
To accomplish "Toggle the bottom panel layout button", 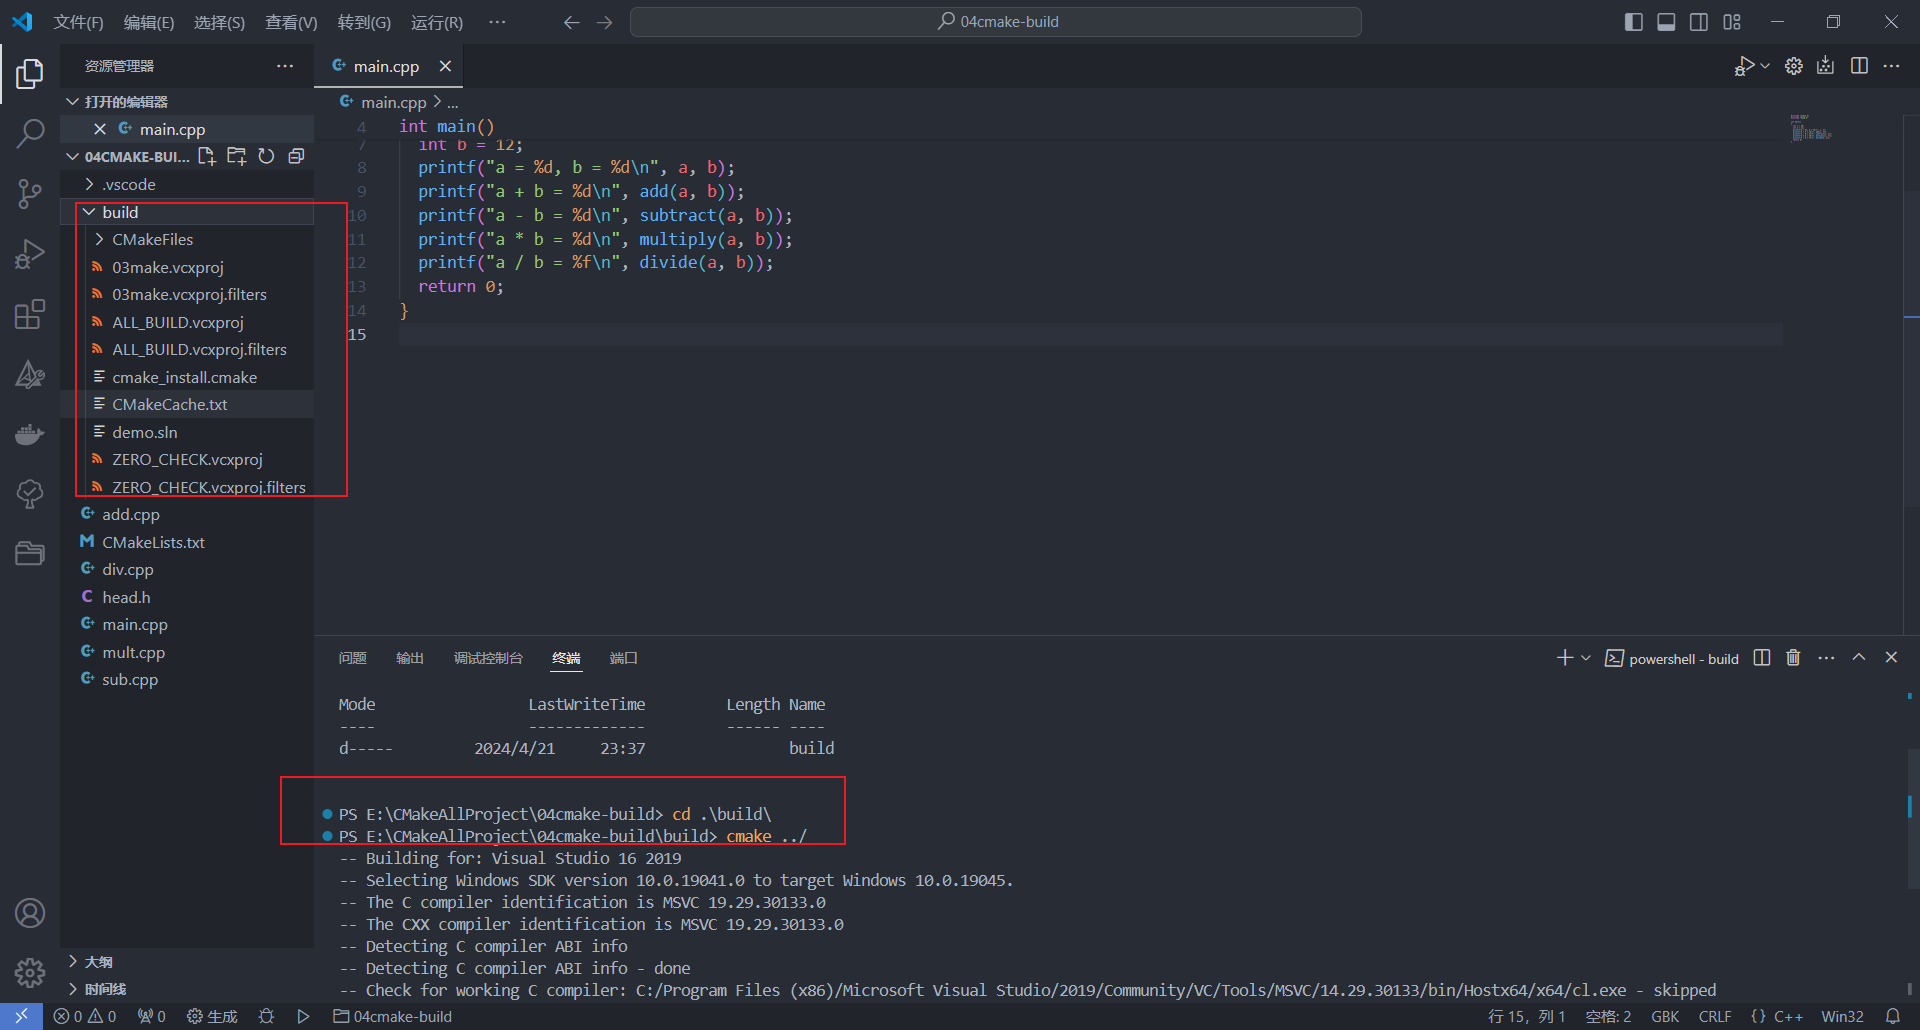I will [1666, 22].
